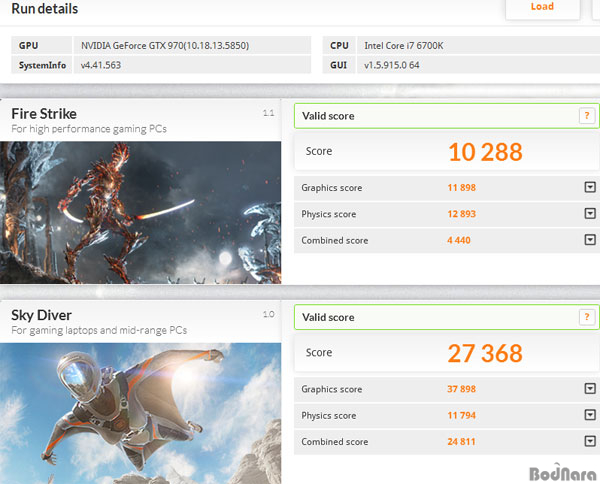Expand Fire Strike Graphics score details
Screen dimensions: 600x484
point(590,187)
